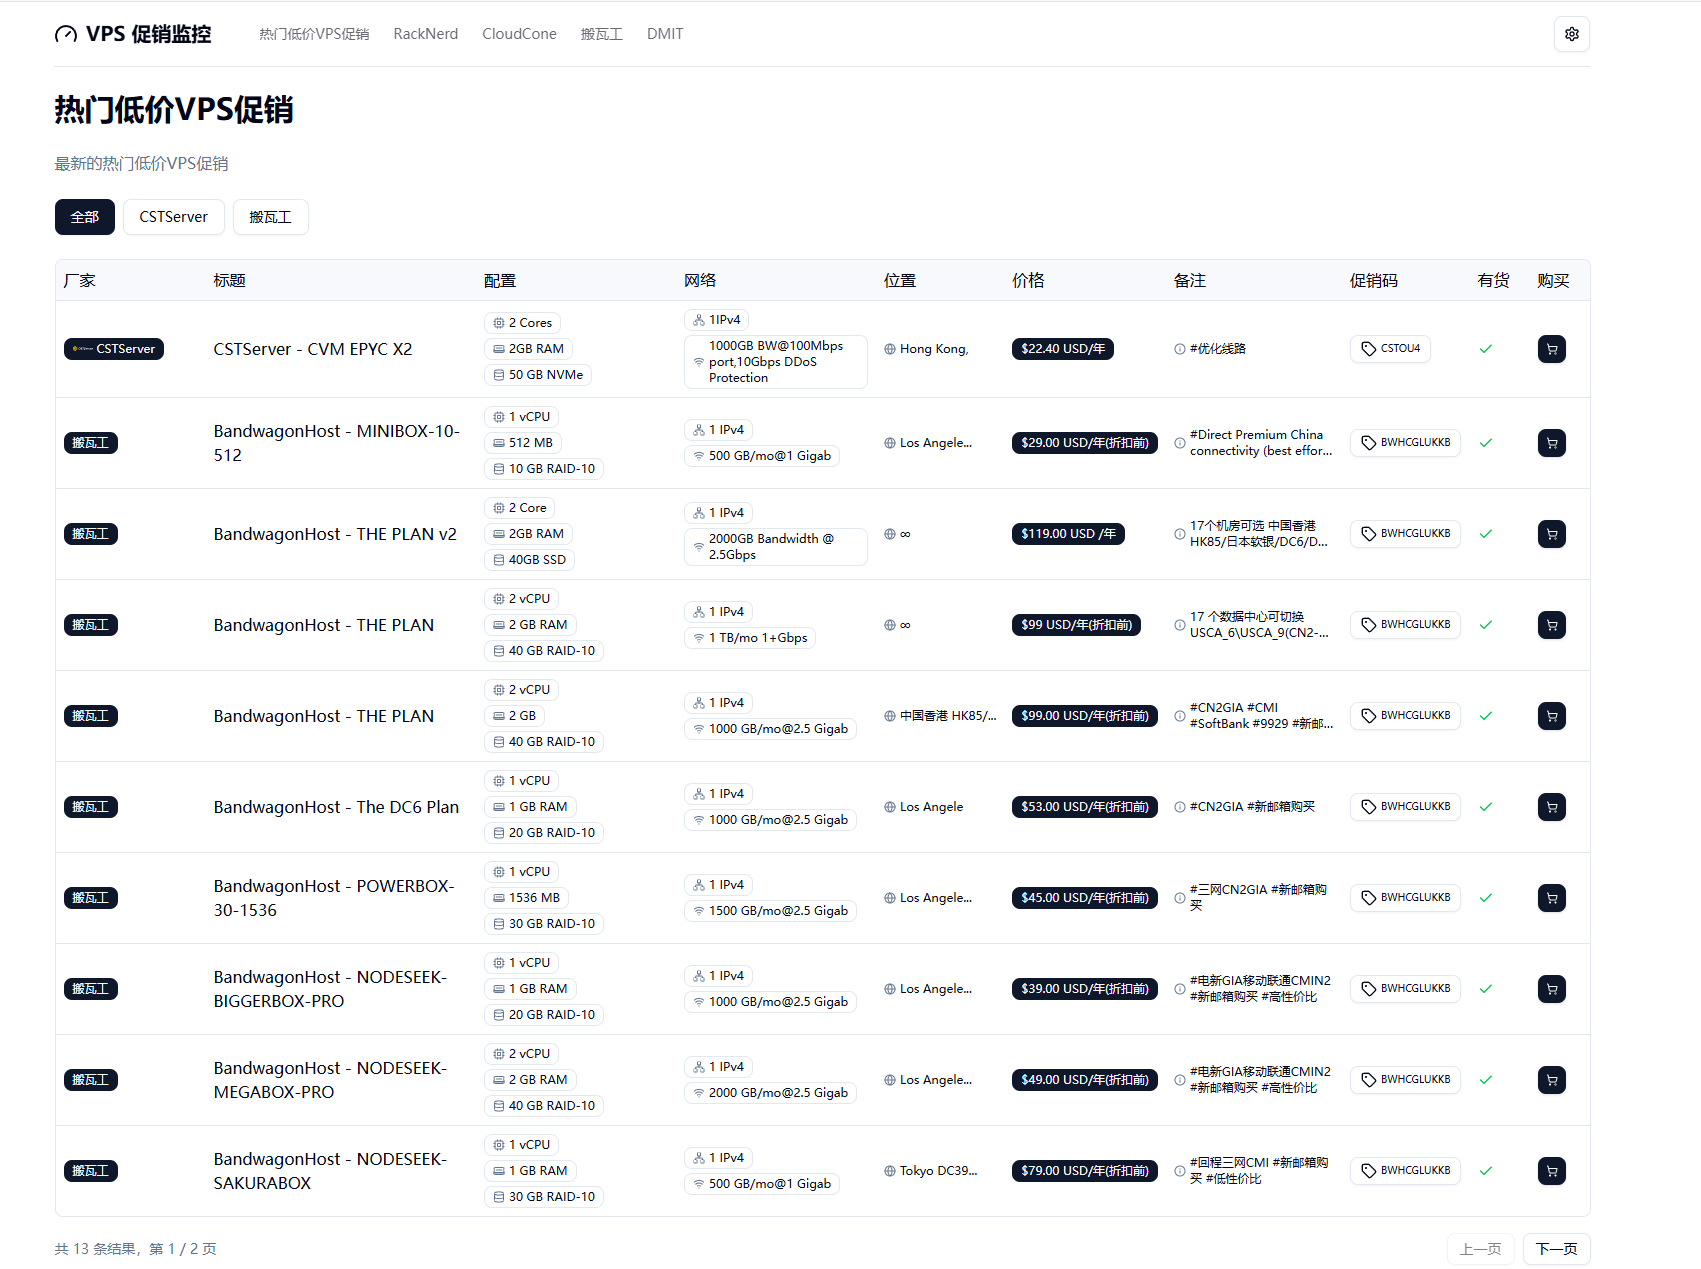Click title BandwagonHost - The DC6 Plan

click(x=336, y=807)
